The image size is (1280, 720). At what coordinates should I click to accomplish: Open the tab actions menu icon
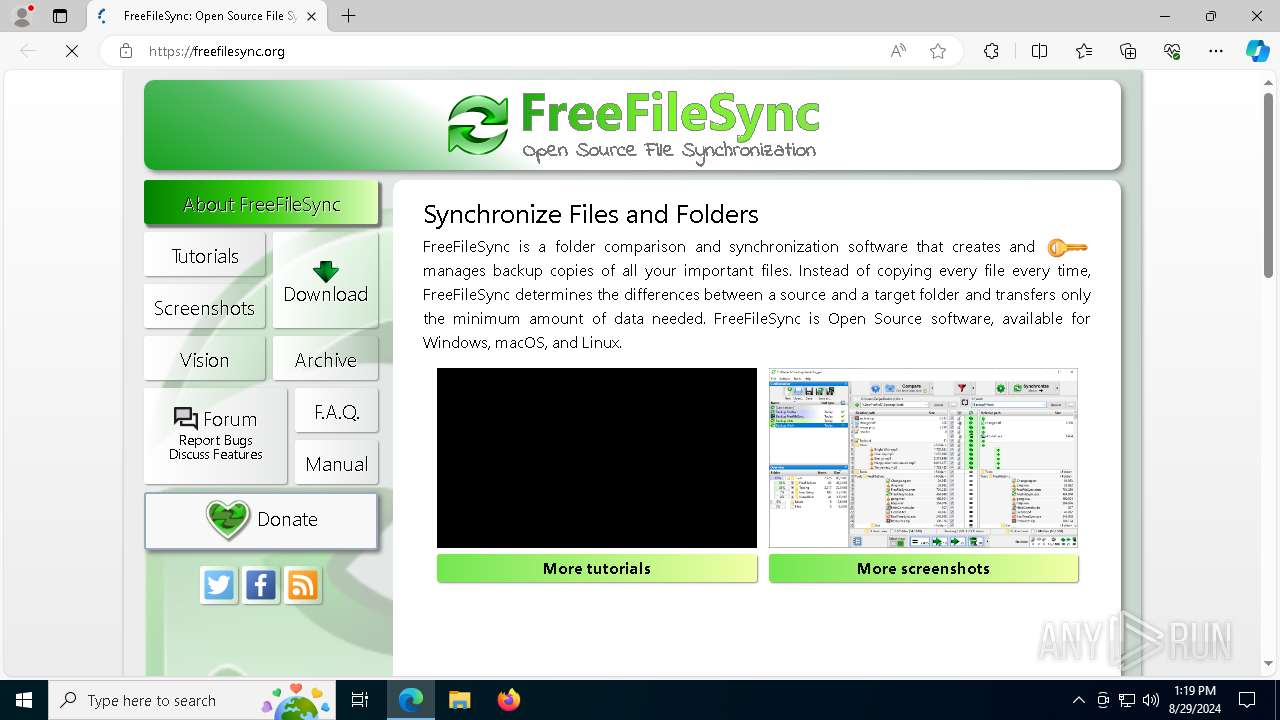click(x=60, y=16)
